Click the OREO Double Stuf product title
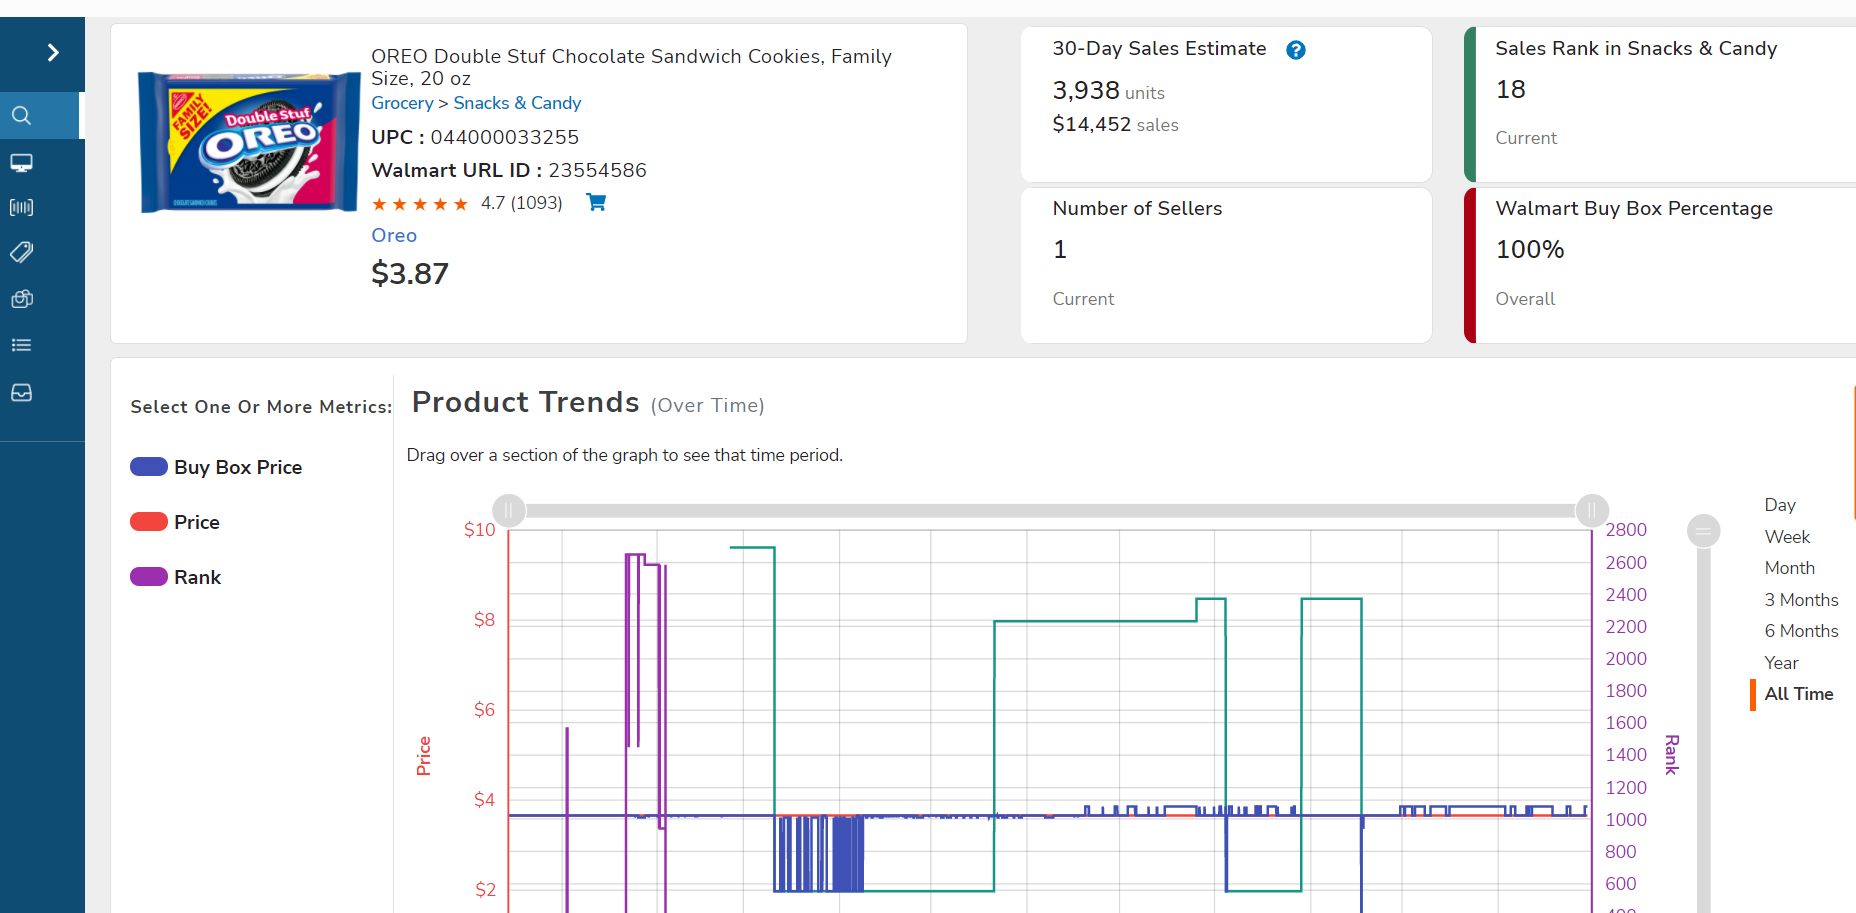Screen dimensions: 1856x913 click(x=631, y=67)
